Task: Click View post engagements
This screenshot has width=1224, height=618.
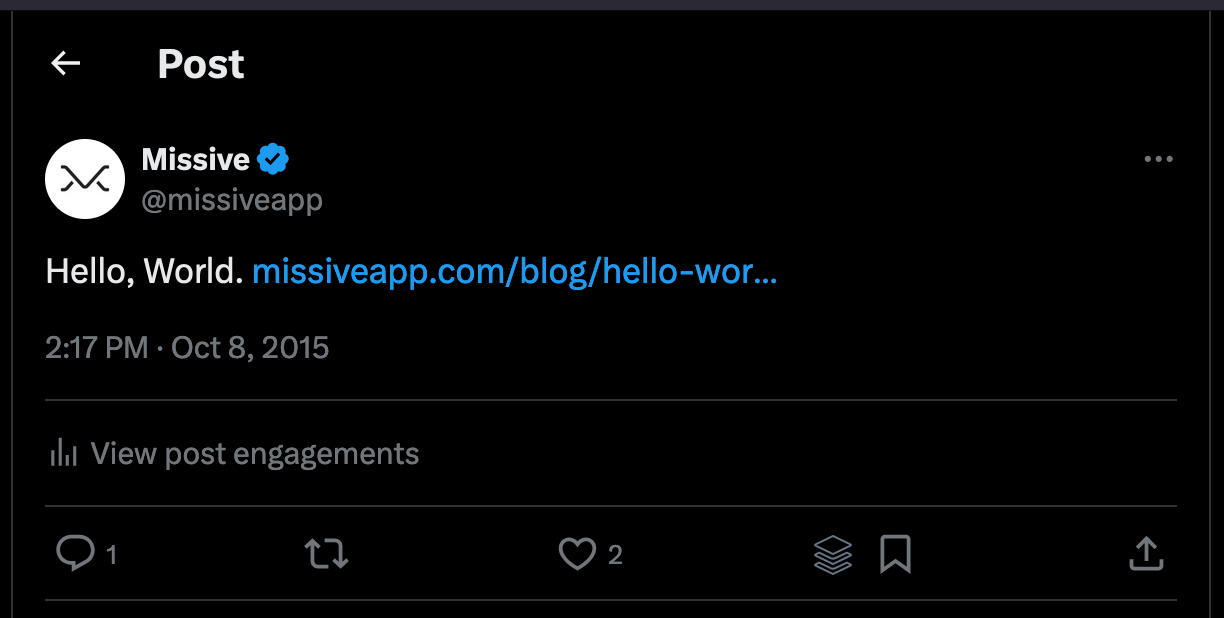Action: (254, 453)
